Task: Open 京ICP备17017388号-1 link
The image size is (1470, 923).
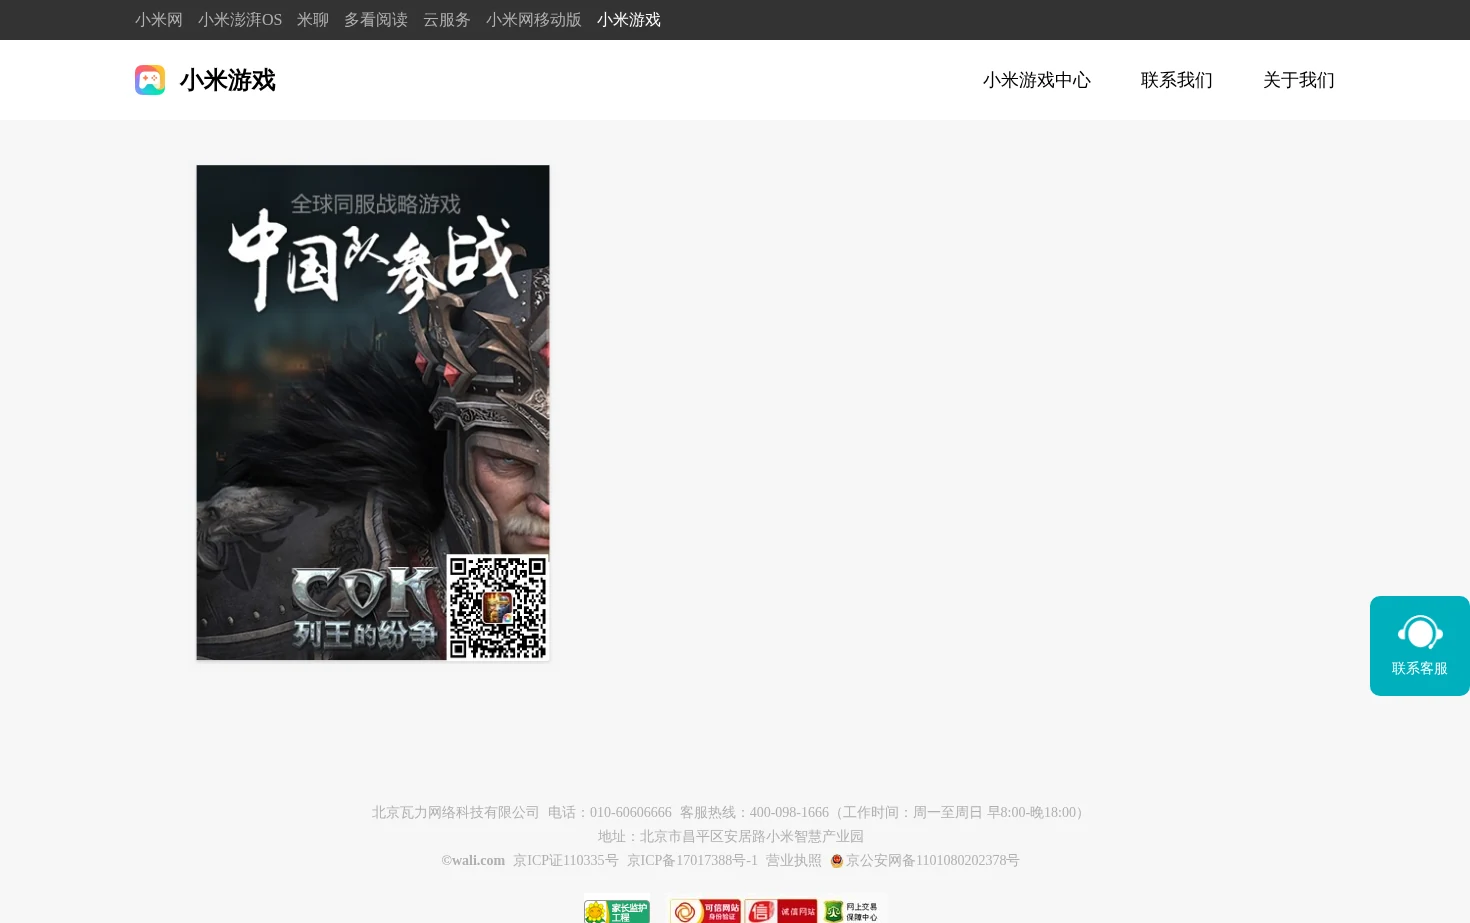Action: [692, 861]
